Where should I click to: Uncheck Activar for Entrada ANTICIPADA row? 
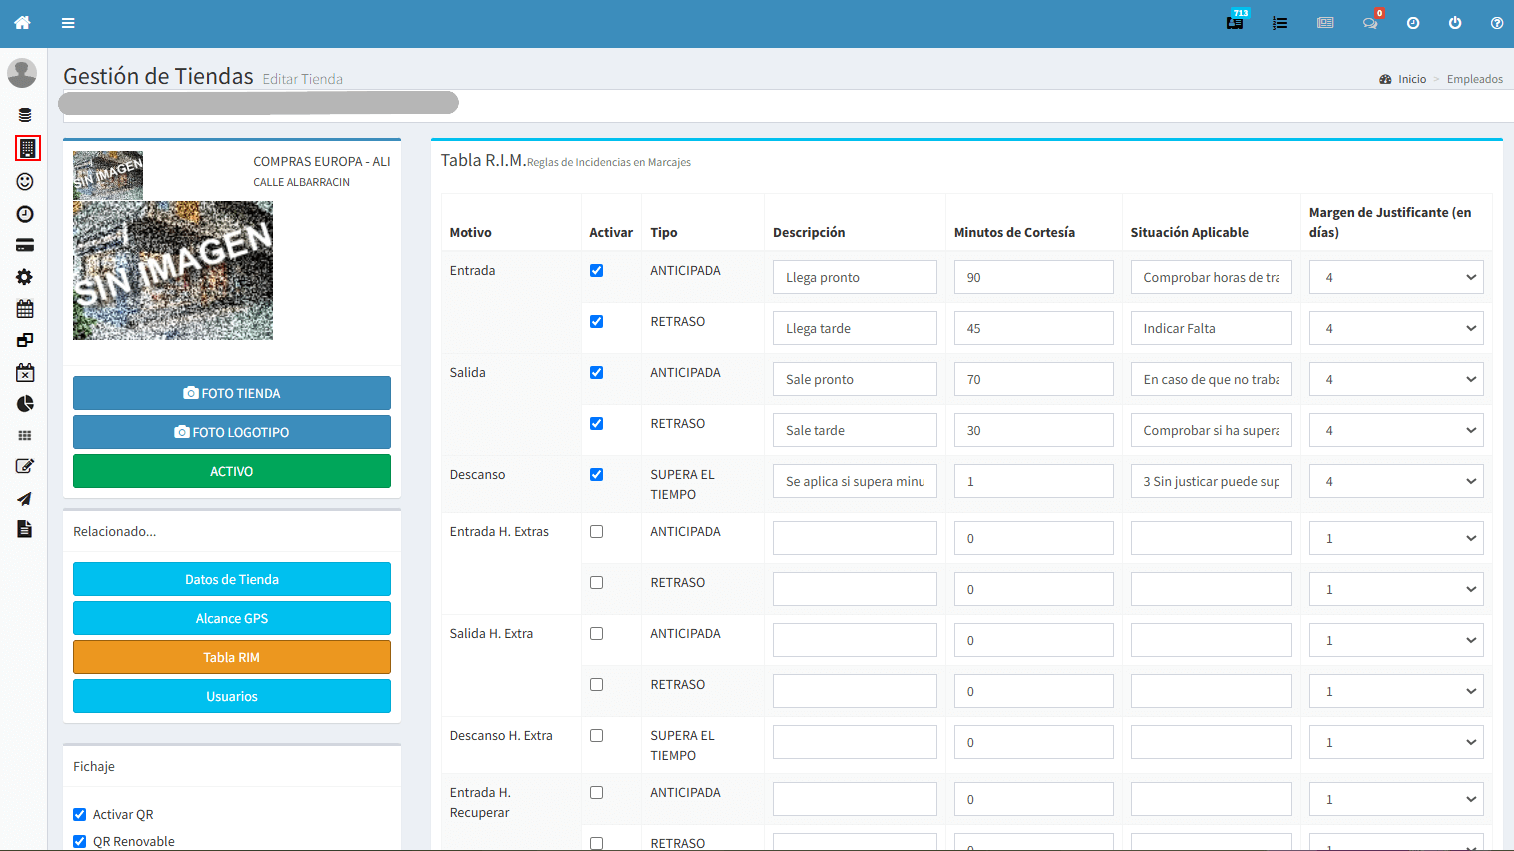597,271
